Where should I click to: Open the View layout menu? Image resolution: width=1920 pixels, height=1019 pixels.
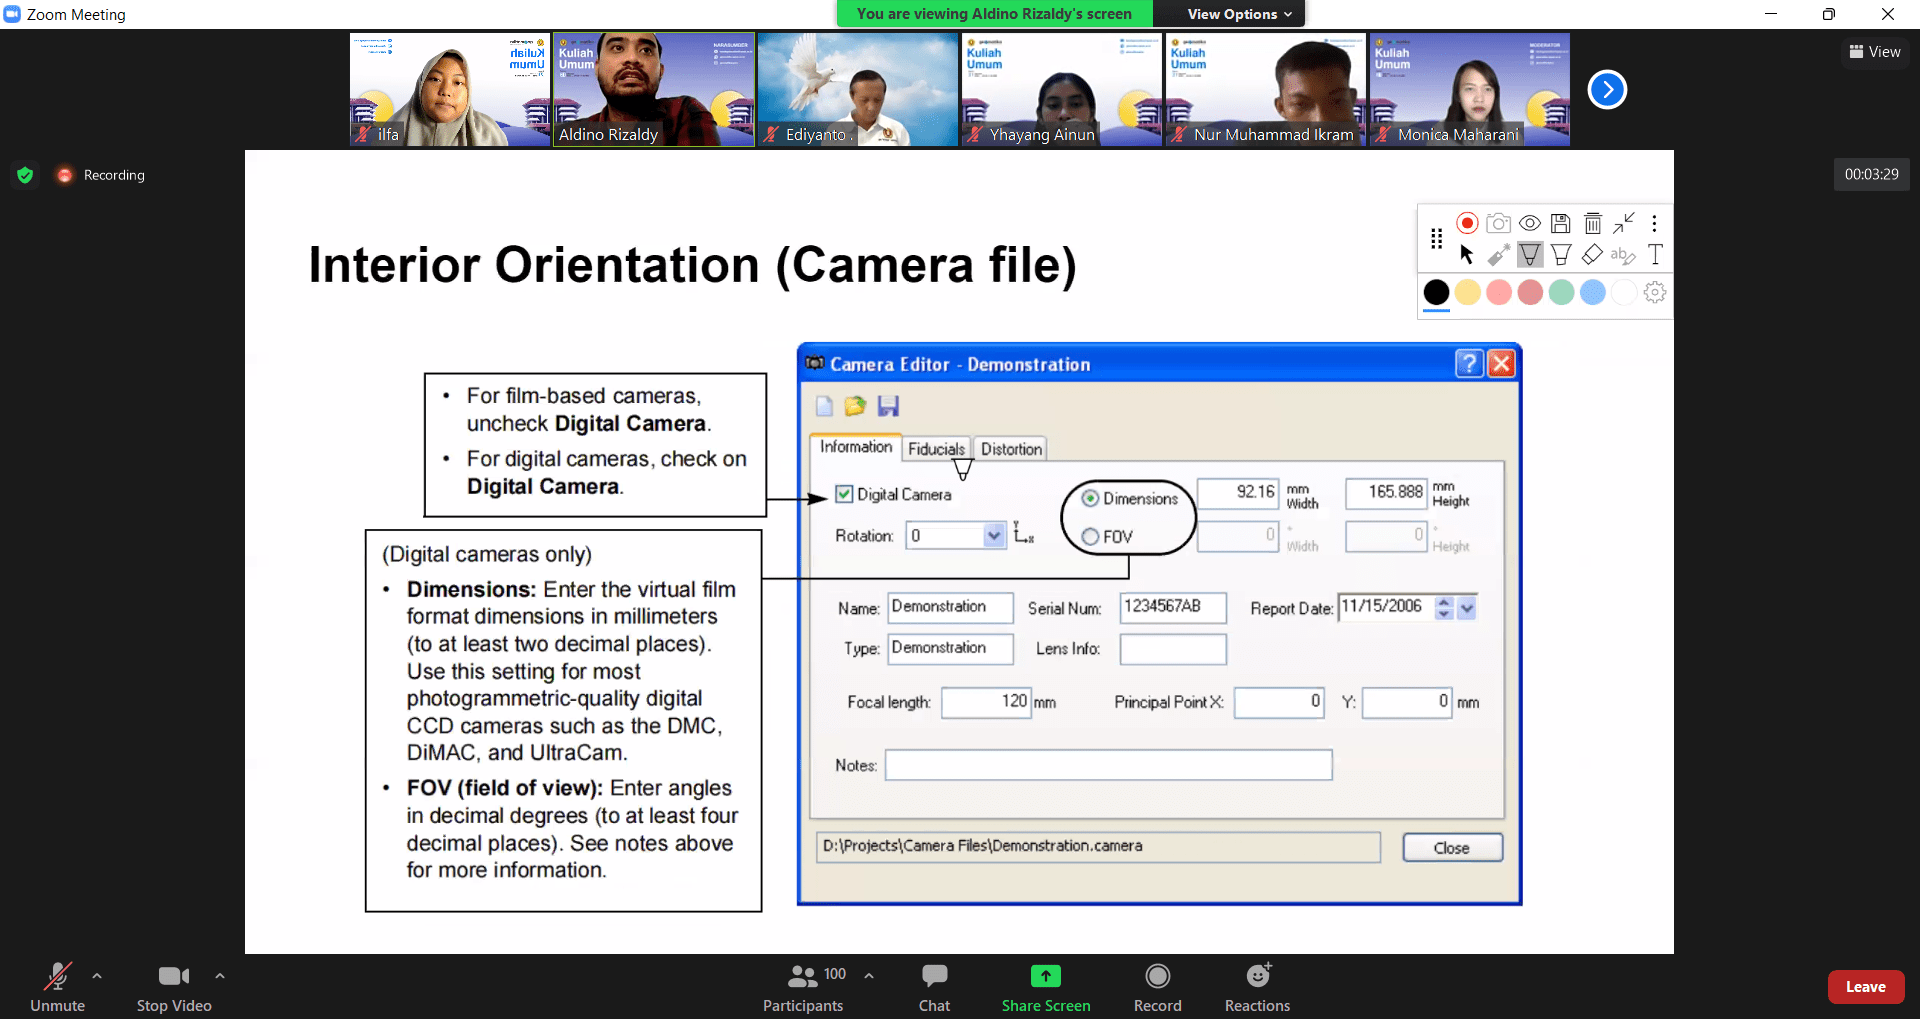point(1875,52)
